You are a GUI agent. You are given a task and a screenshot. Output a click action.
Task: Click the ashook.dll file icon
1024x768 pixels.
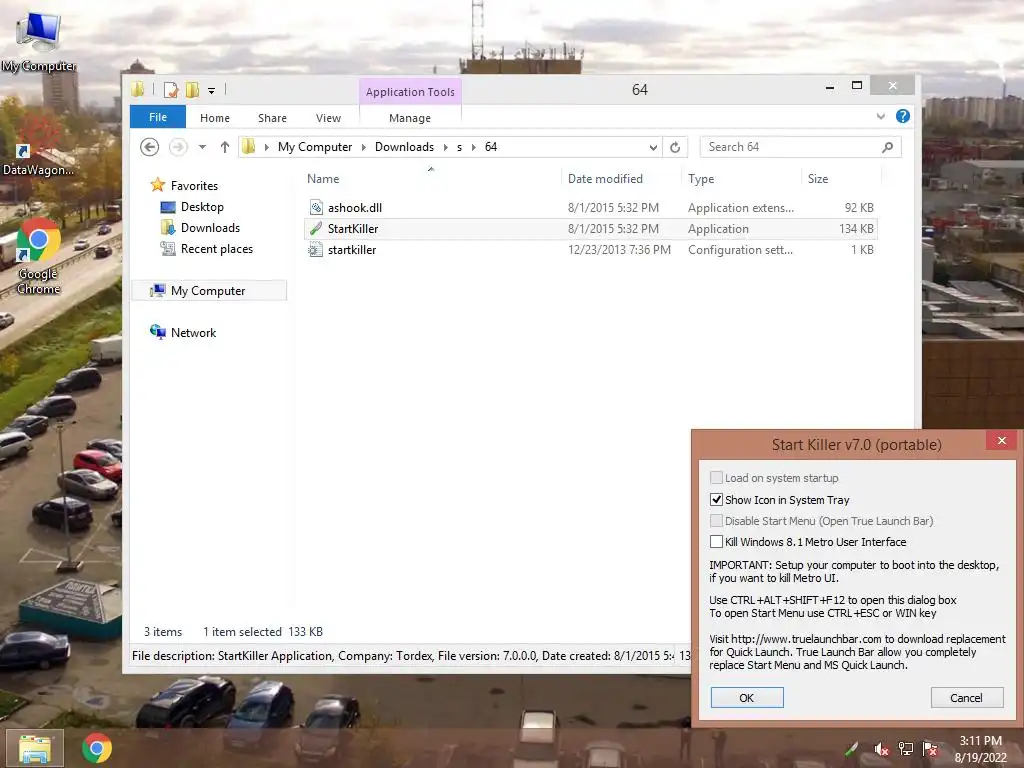pos(316,208)
